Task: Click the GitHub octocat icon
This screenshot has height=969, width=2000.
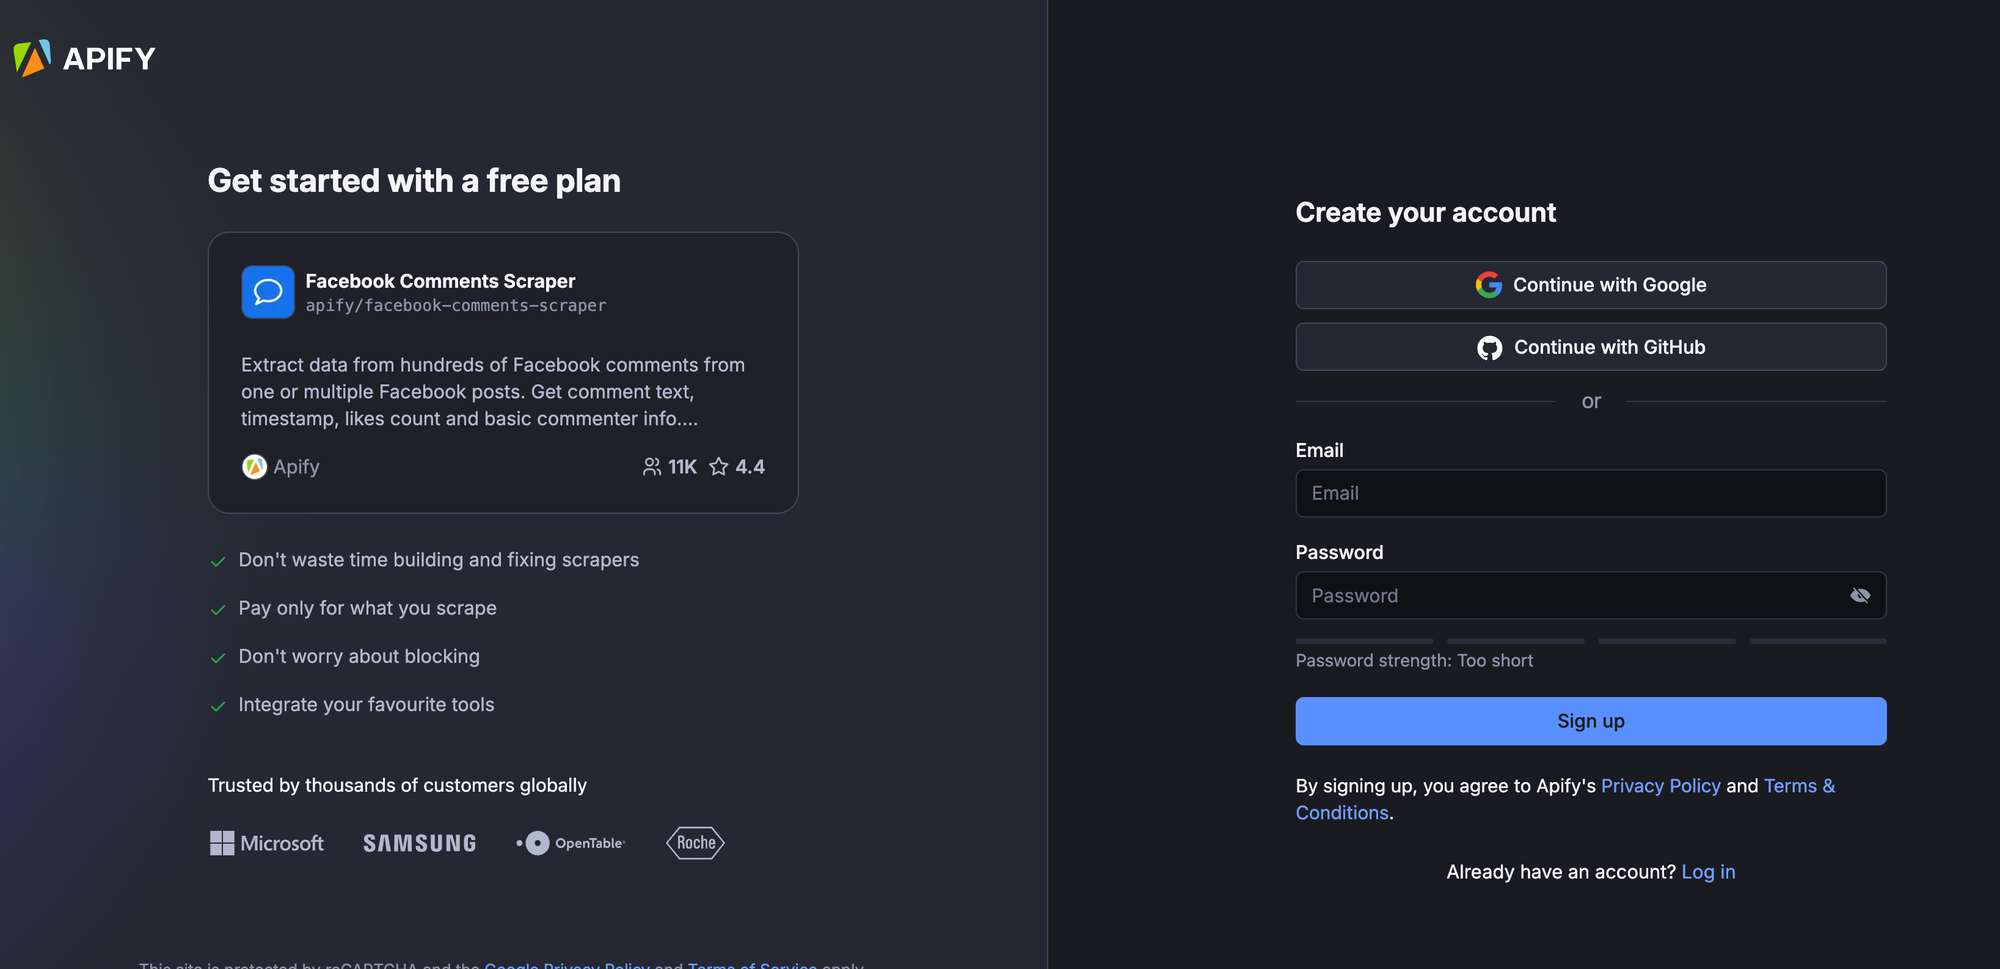Action: (x=1490, y=347)
